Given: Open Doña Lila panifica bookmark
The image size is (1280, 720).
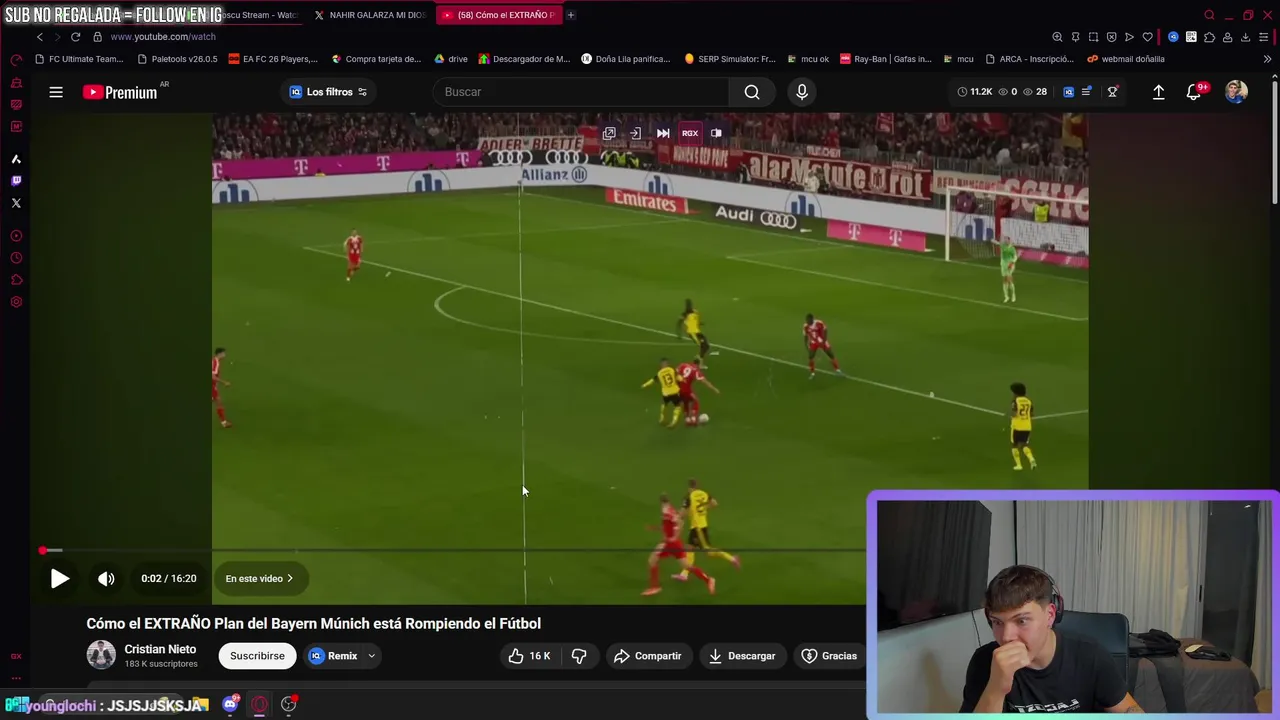Looking at the screenshot, I should pos(626,59).
